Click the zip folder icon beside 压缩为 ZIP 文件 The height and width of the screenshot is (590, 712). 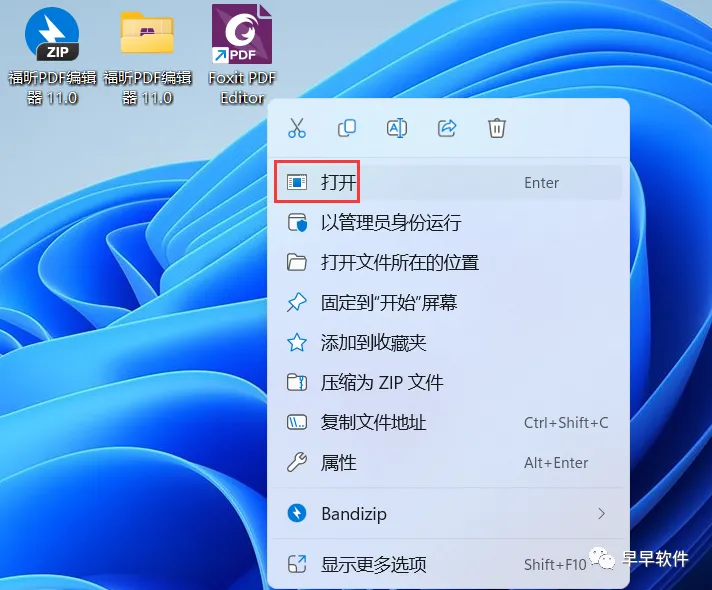point(297,382)
